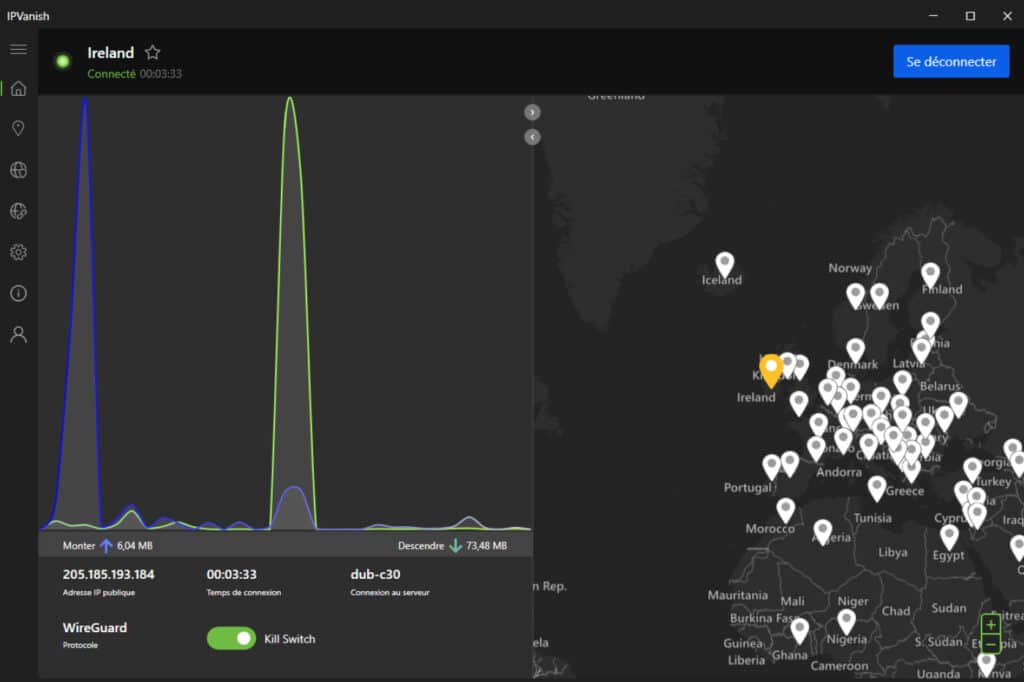
Task: Open the Locations pin icon in sidebar
Action: click(x=18, y=128)
